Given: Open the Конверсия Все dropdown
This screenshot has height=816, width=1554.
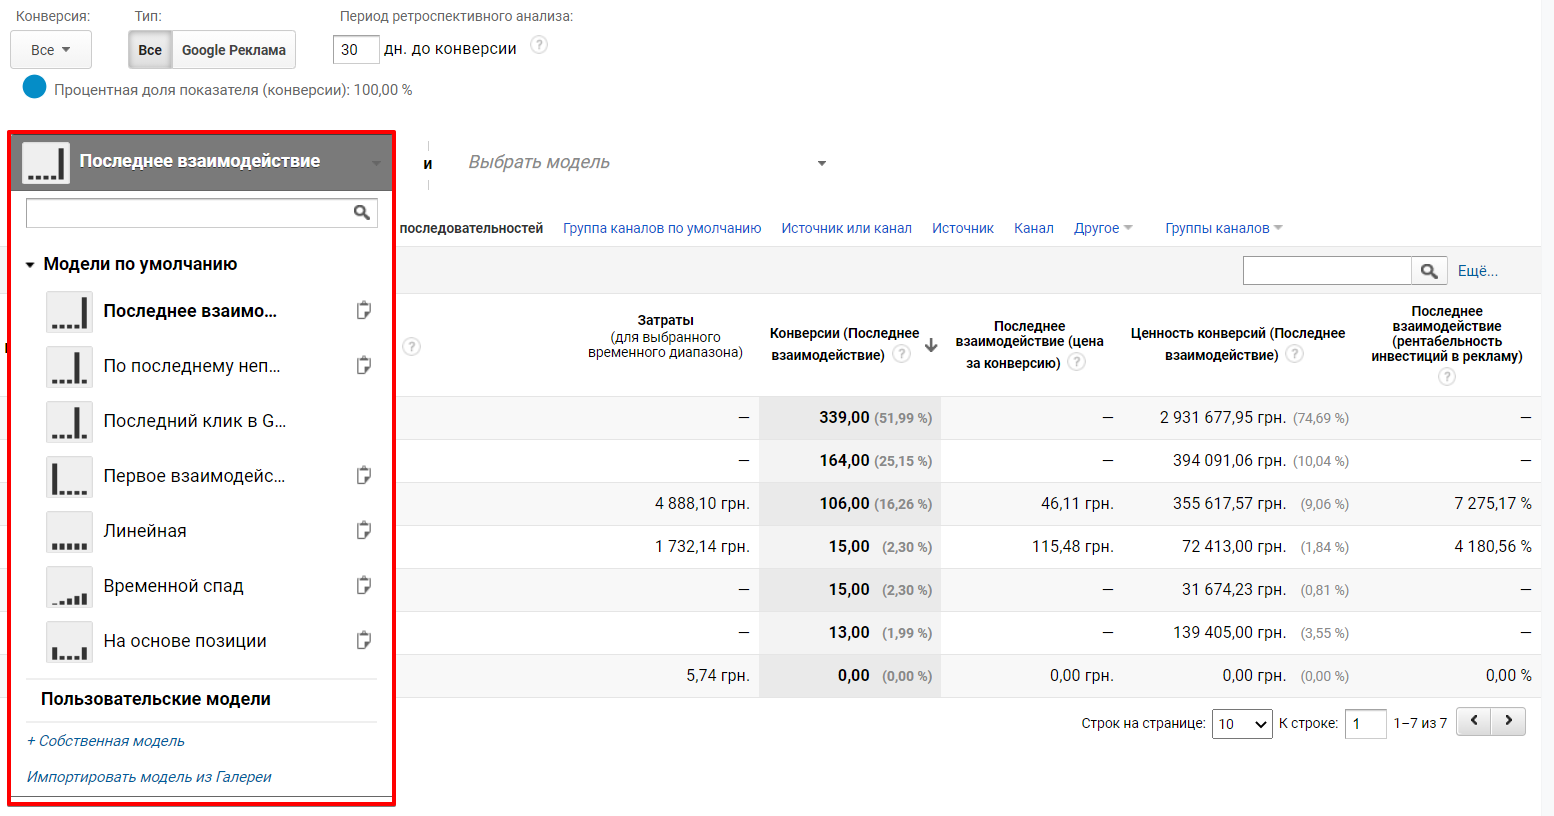Looking at the screenshot, I should 51,50.
